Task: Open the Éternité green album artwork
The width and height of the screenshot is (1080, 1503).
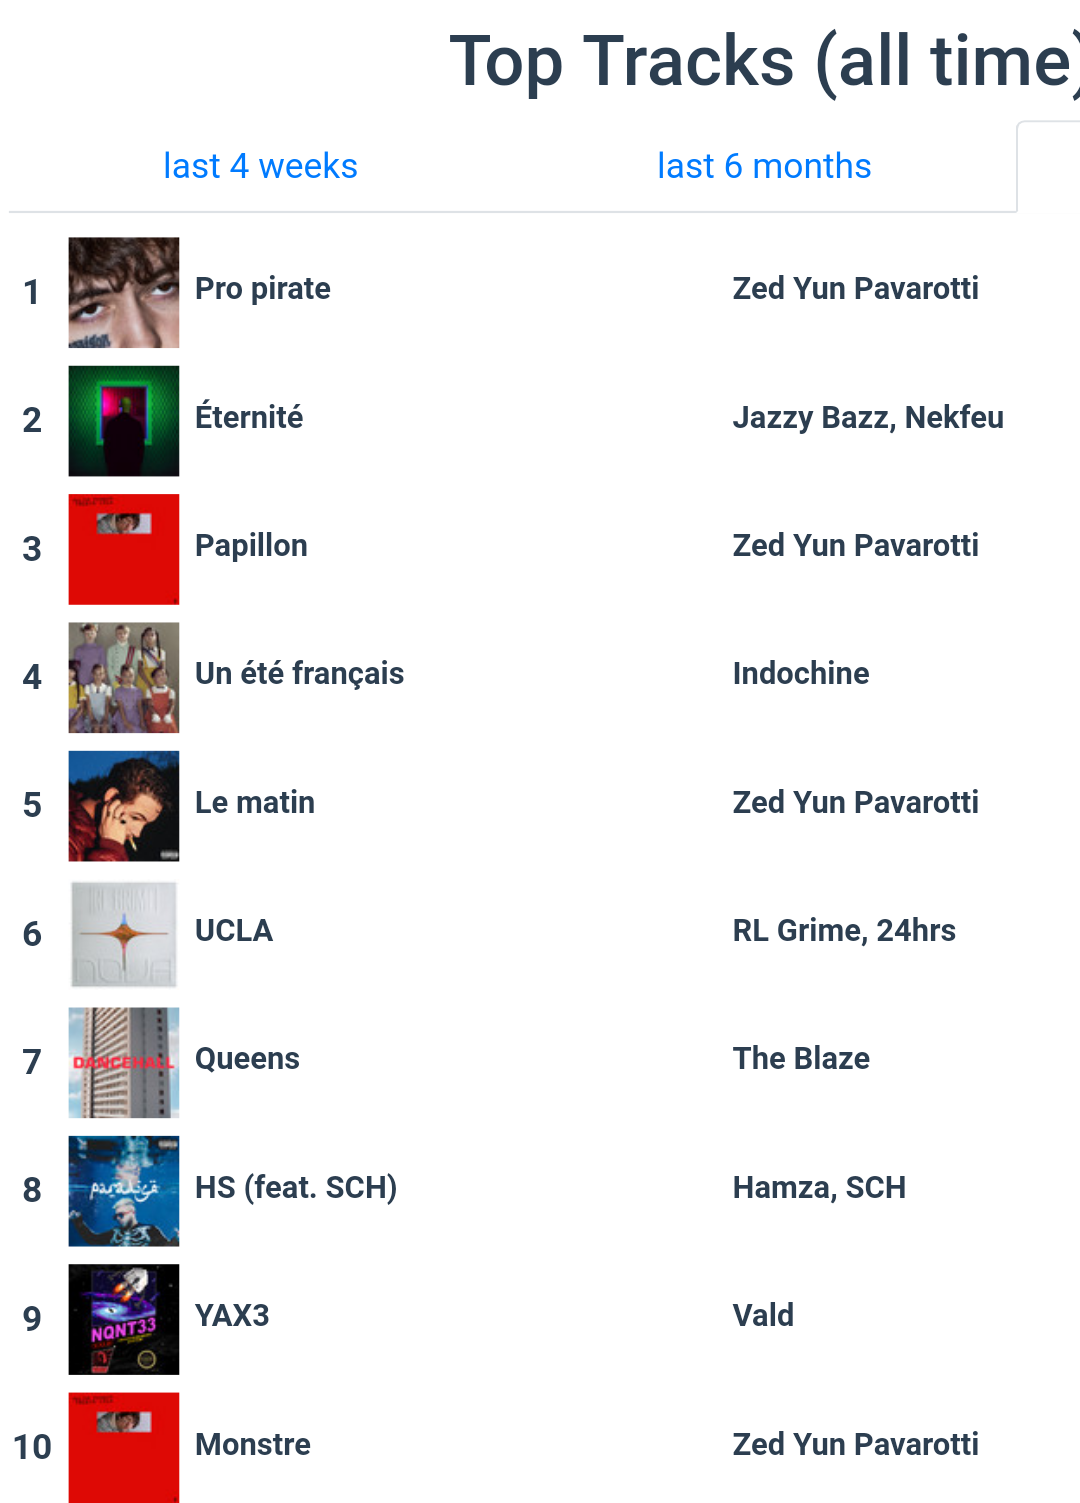Action: tap(124, 421)
